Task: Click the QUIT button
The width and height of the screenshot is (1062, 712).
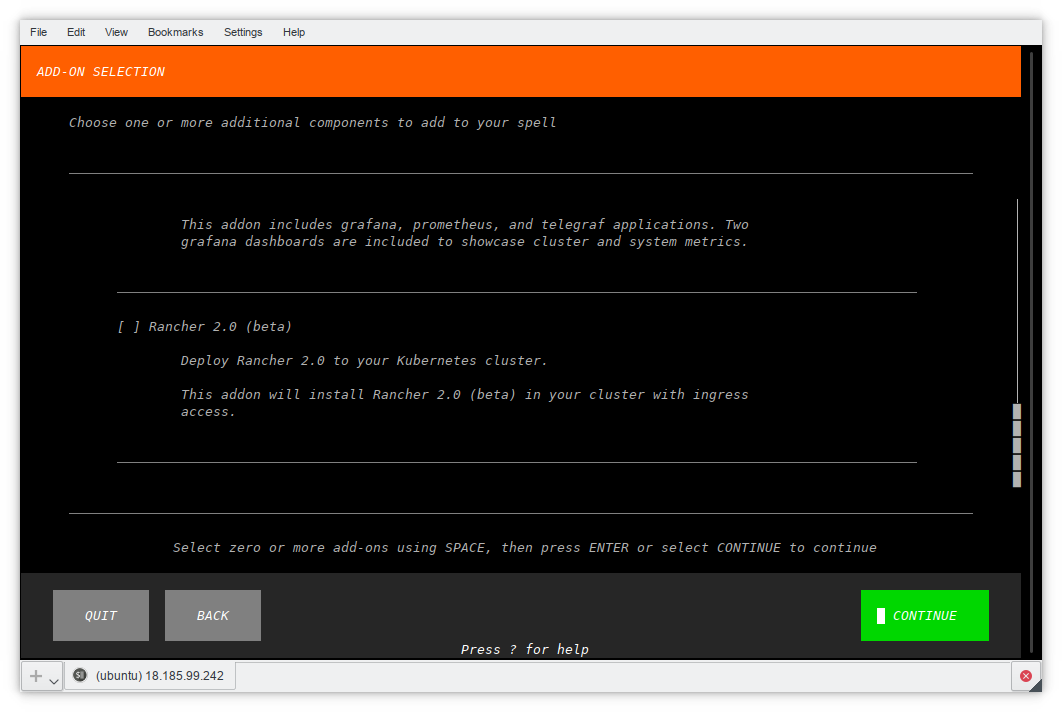Action: [101, 615]
